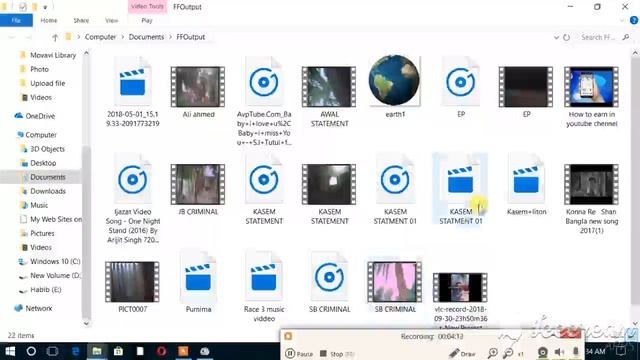Select KASEM STATEMENT file with disc icon
The image size is (640, 360).
tap(264, 179)
